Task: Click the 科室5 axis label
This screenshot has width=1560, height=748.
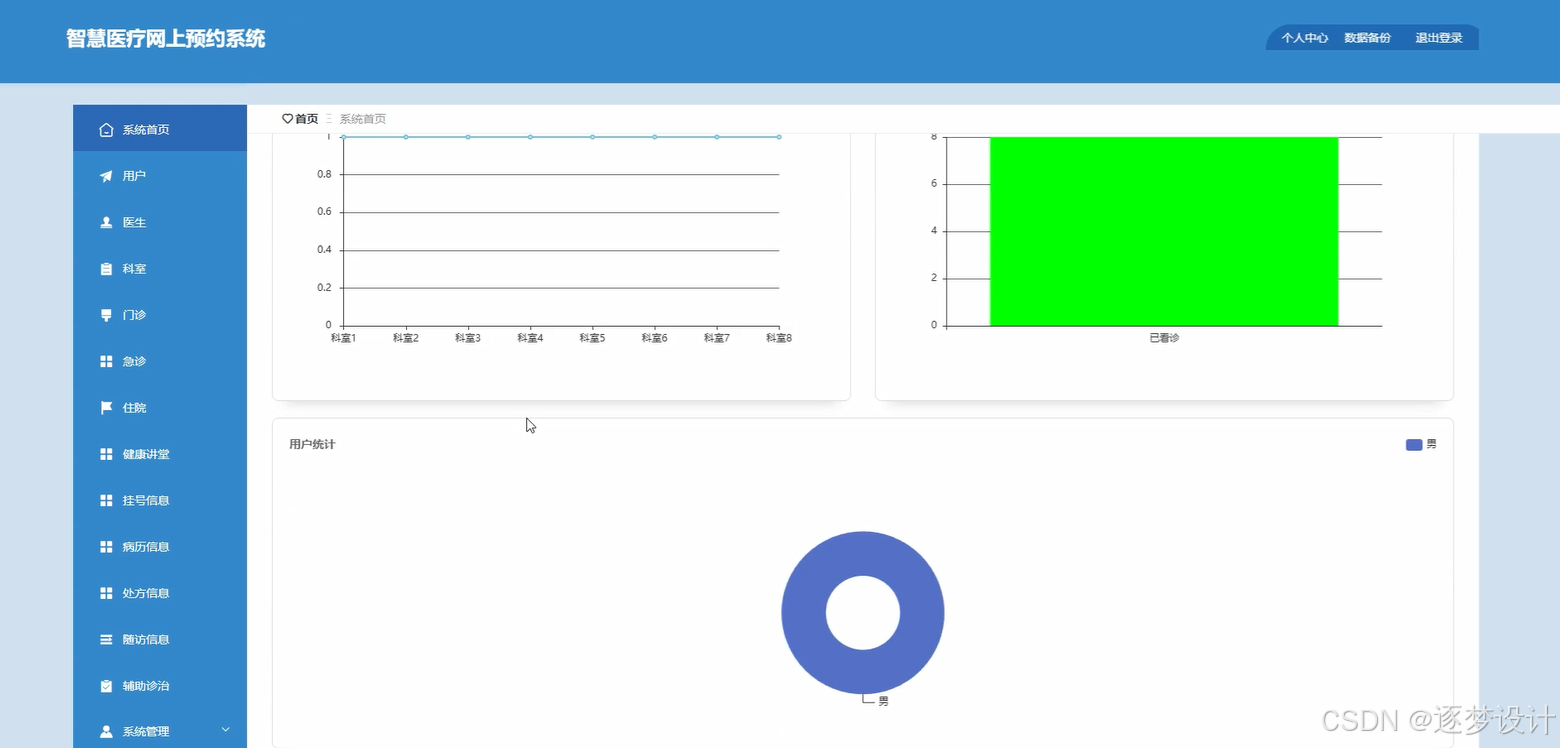Action: click(x=592, y=338)
